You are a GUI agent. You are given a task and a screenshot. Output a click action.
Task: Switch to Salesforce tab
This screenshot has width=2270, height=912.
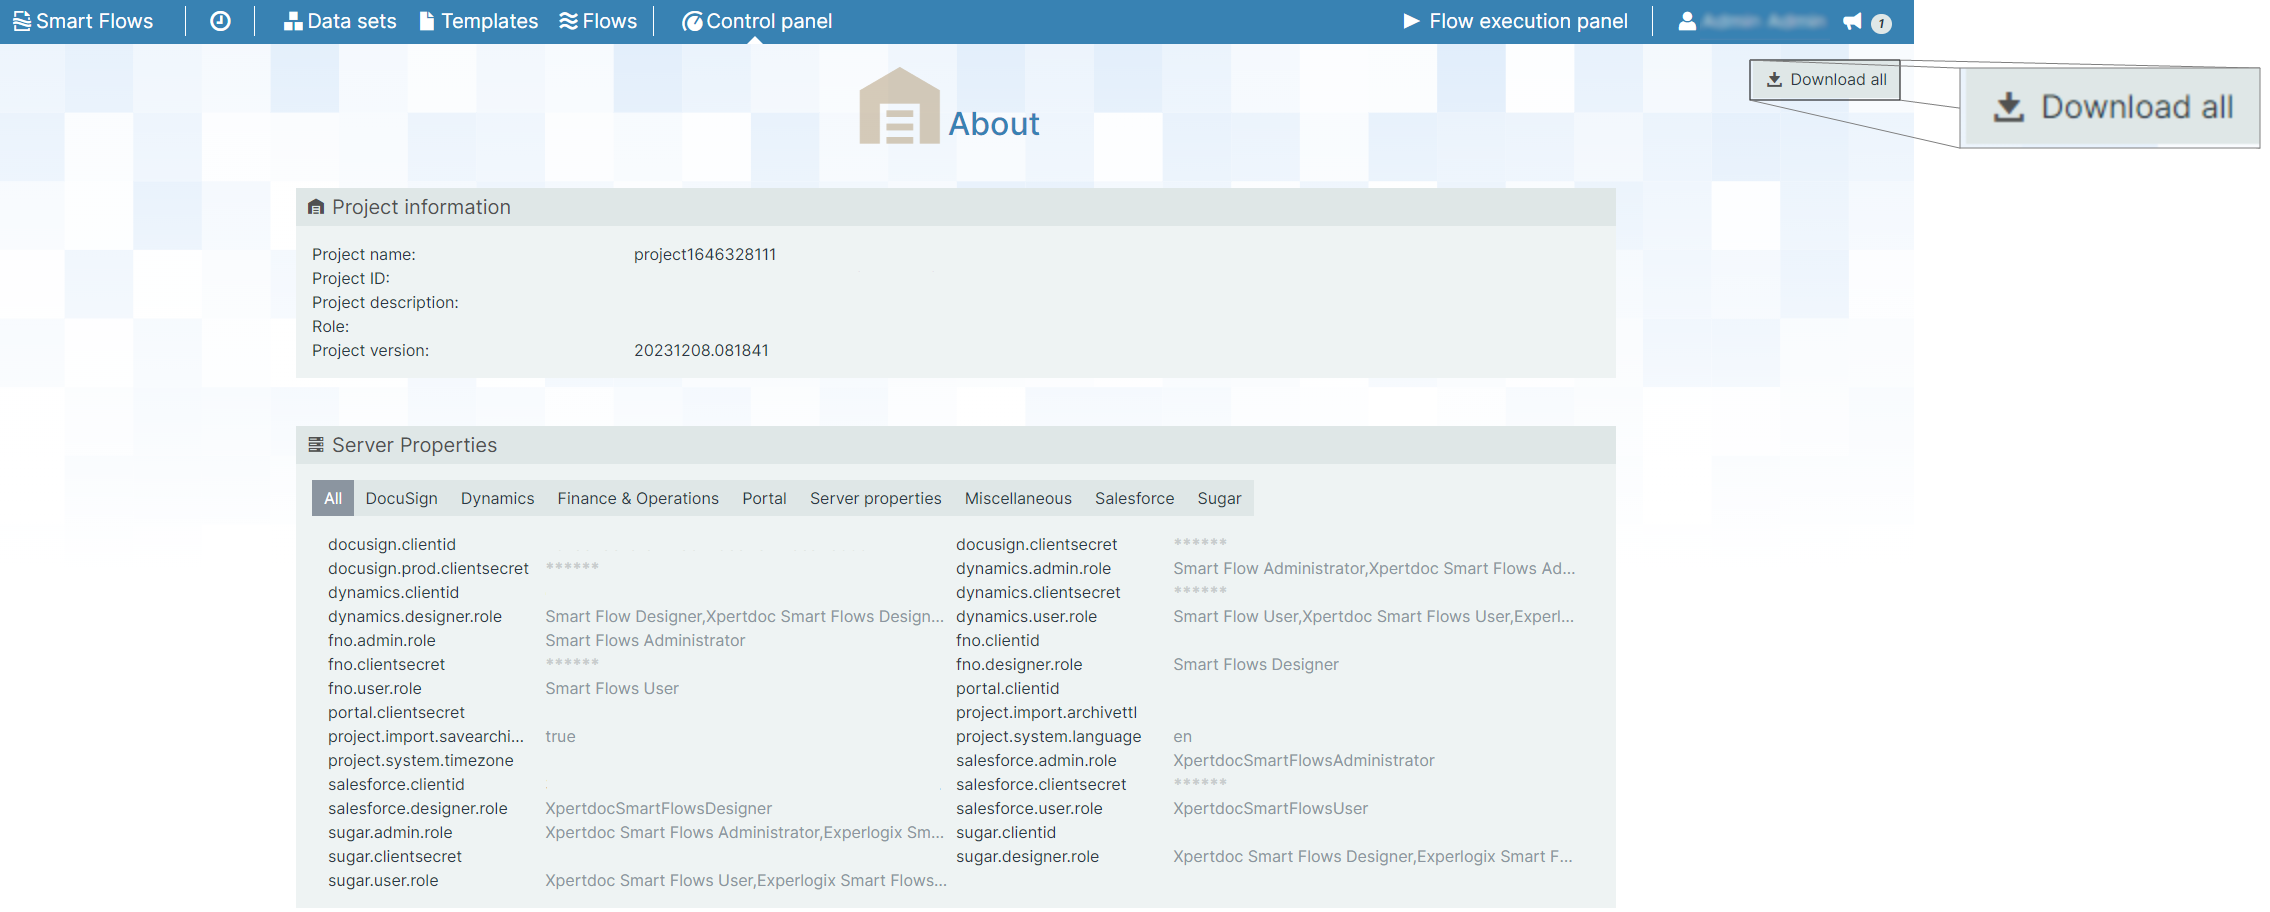pyautogui.click(x=1134, y=498)
